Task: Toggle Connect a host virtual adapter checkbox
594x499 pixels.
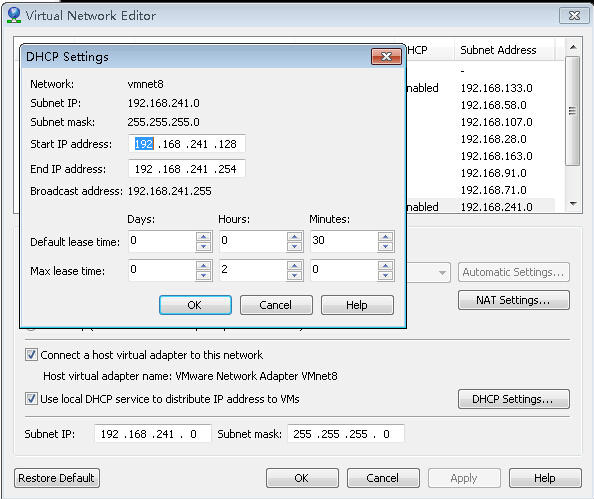Action: click(31, 355)
